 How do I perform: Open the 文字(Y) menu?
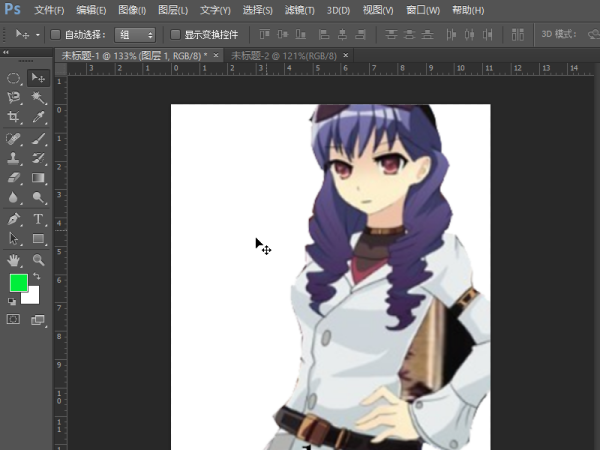[215, 10]
